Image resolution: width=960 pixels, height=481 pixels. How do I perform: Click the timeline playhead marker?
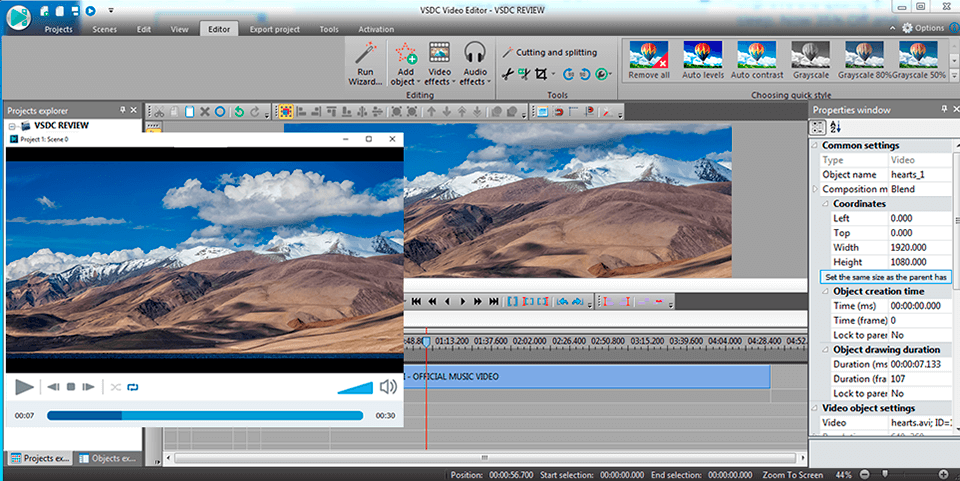(427, 341)
